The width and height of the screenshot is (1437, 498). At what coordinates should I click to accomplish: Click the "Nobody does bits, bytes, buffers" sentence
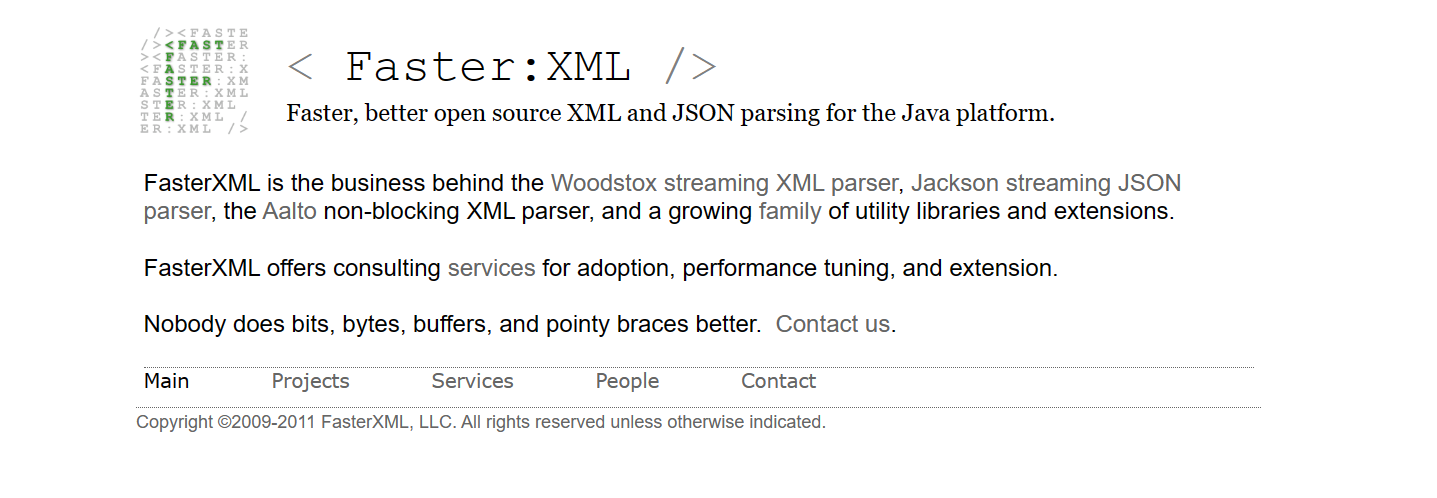[452, 324]
